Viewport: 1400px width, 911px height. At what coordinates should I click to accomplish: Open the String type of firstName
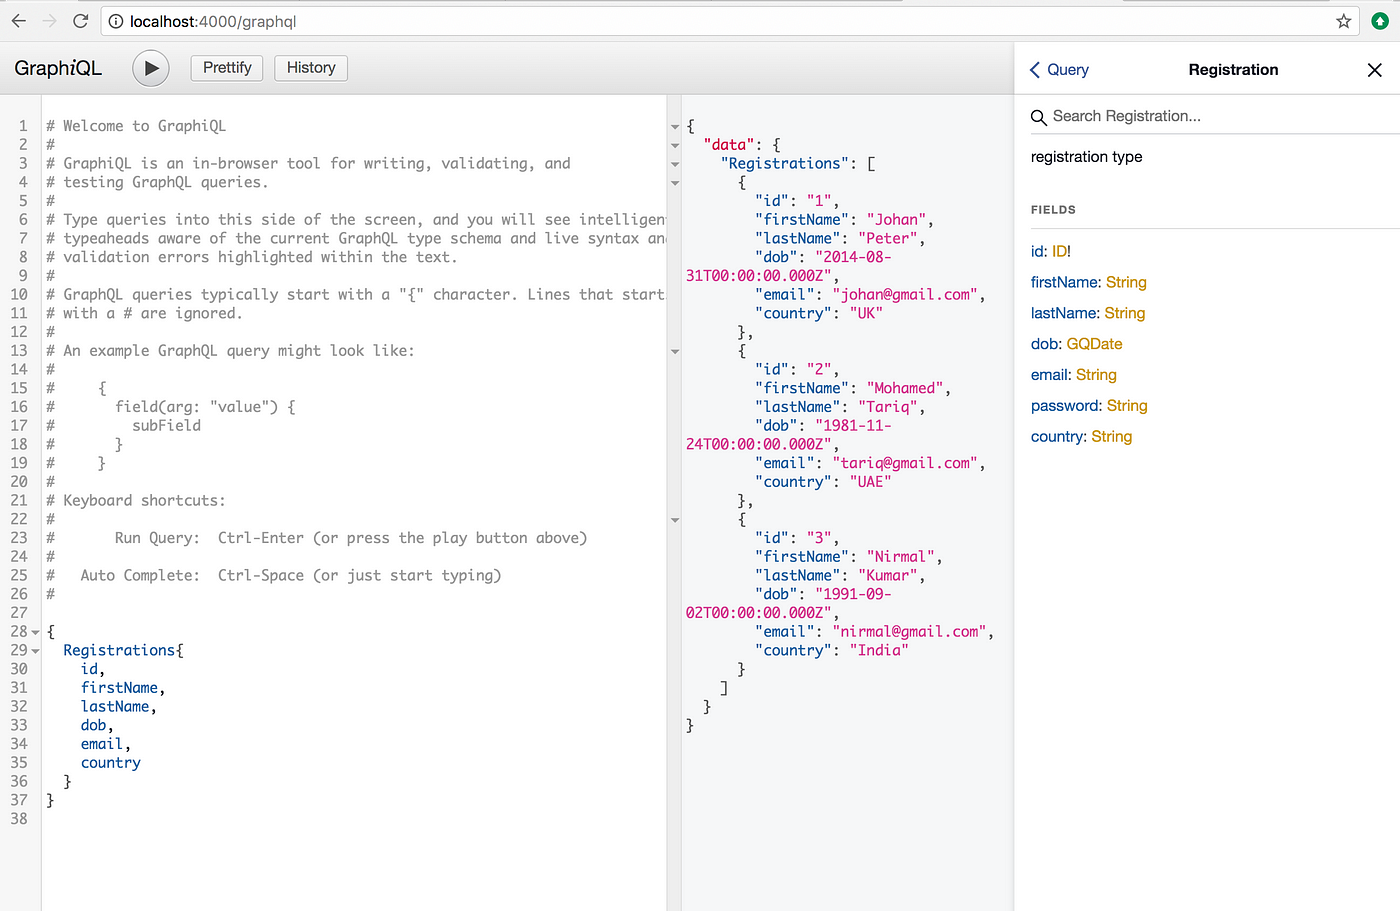pos(1126,282)
